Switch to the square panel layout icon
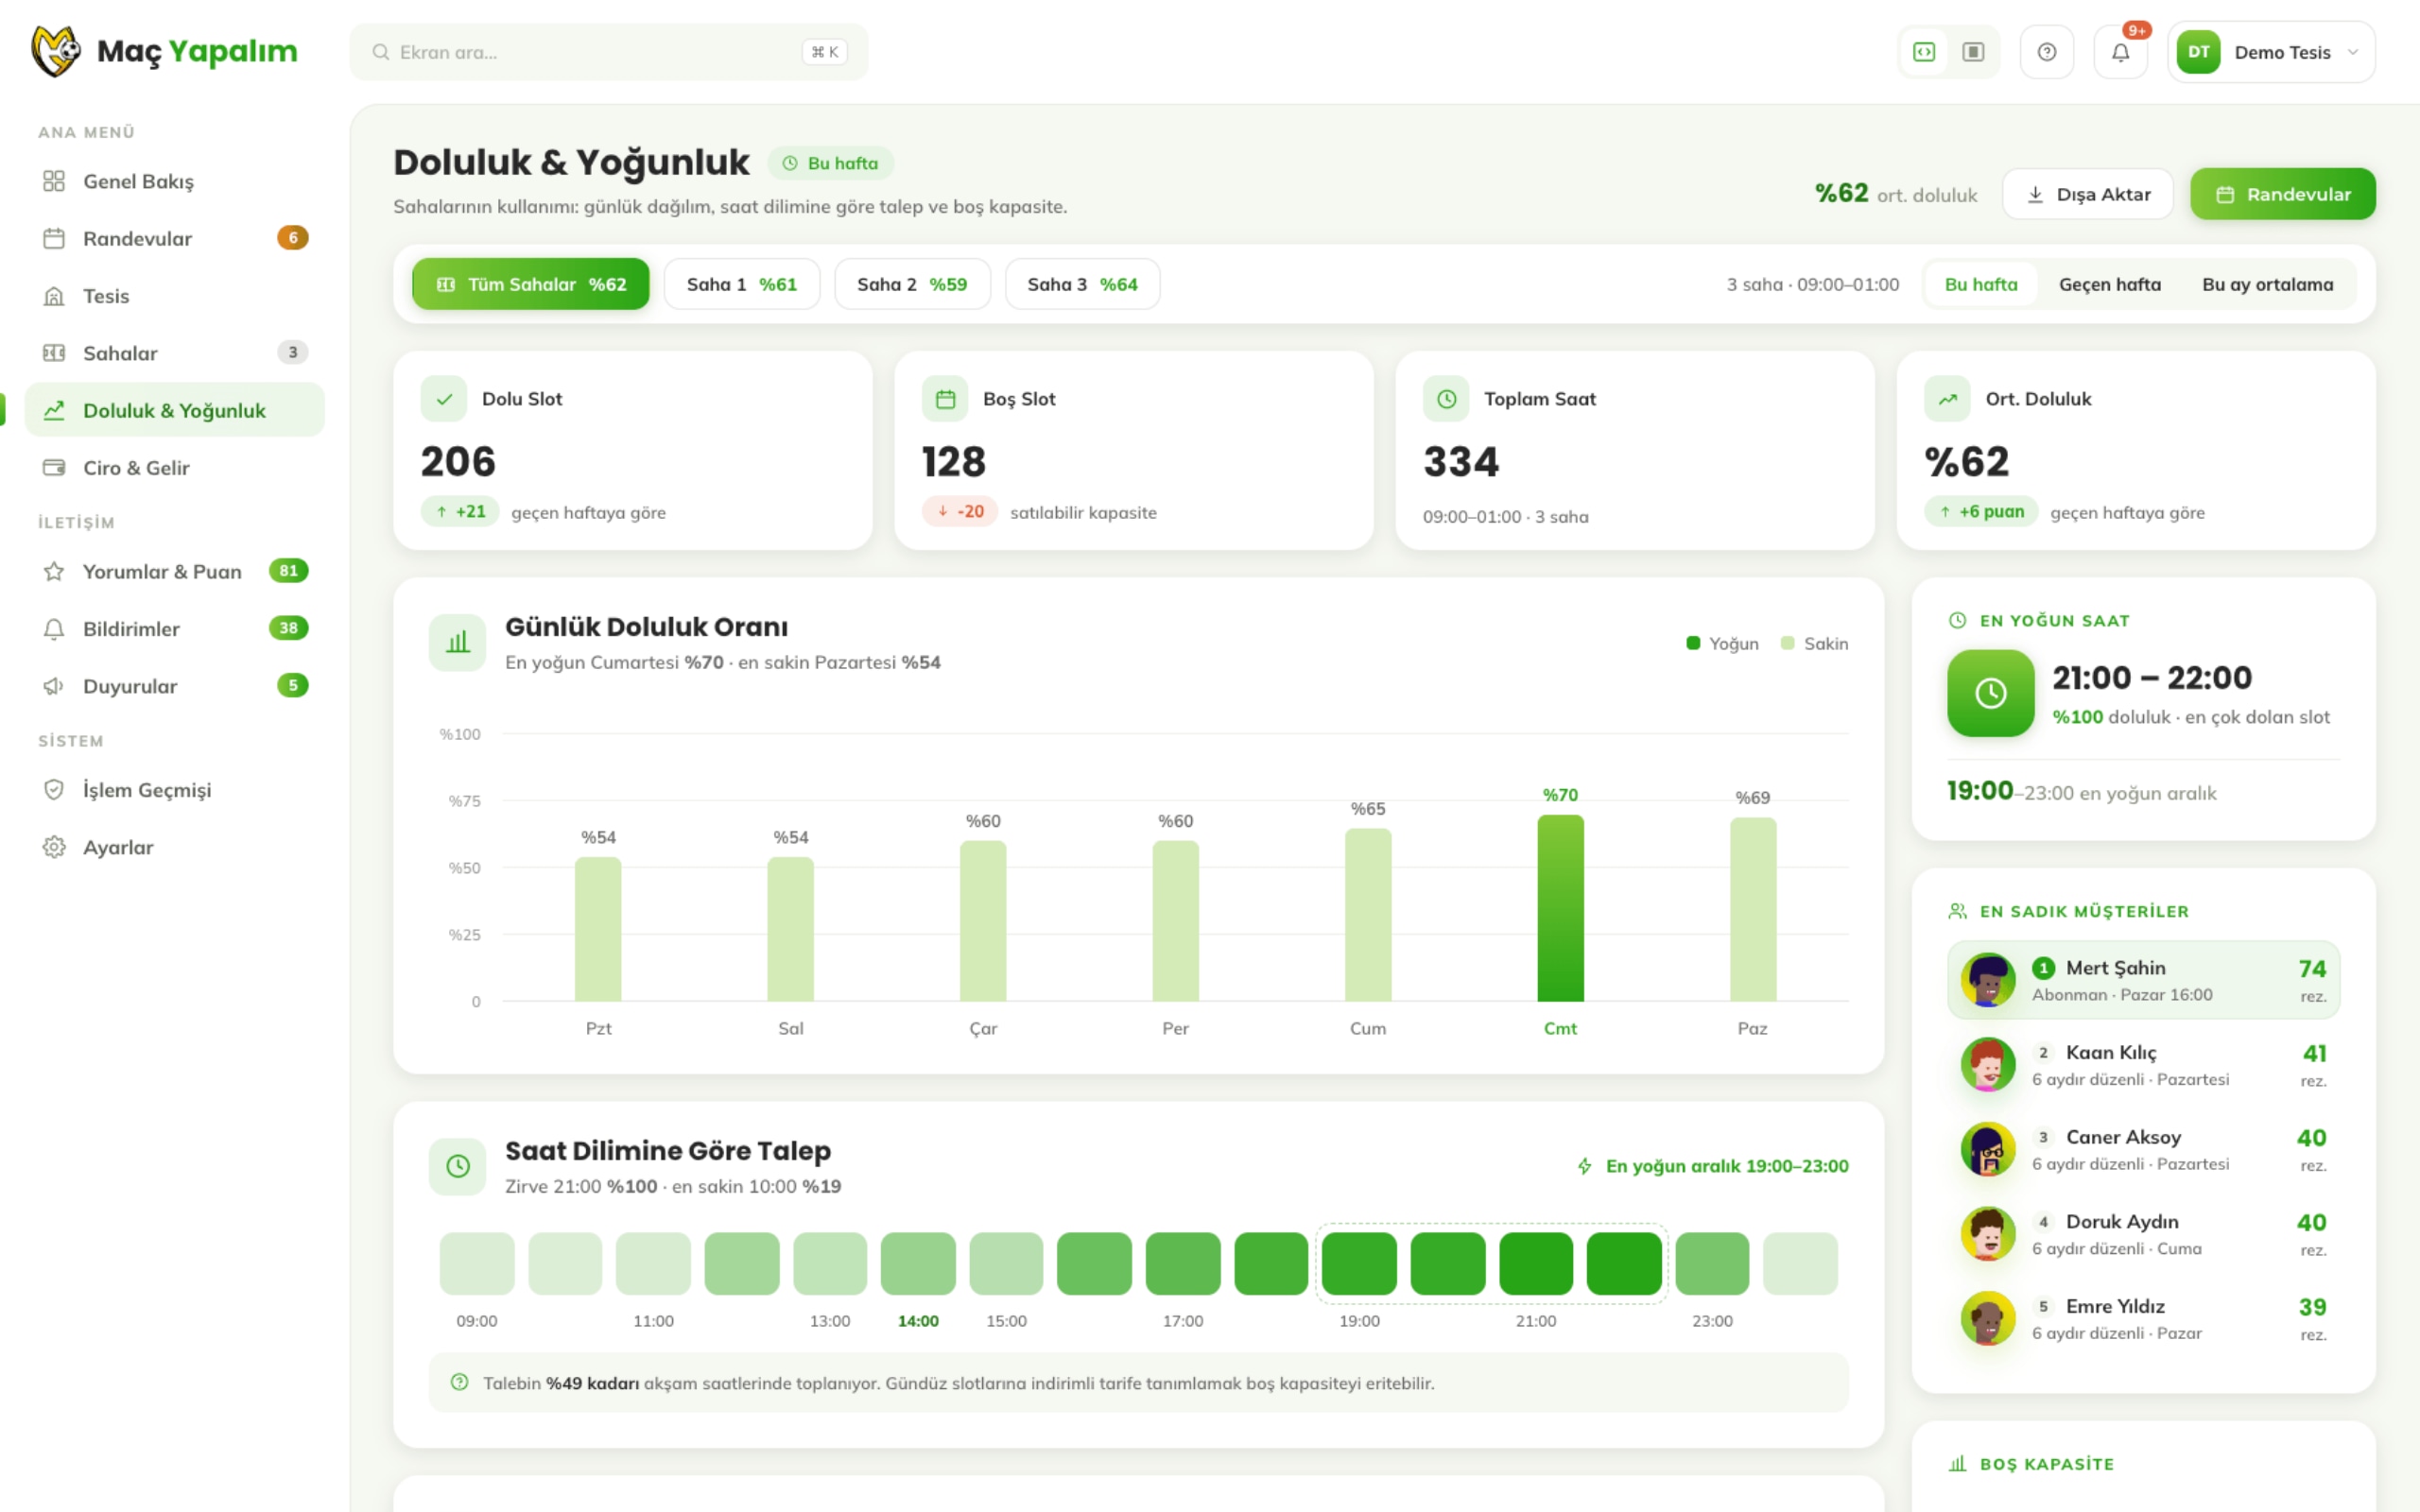 1973,52
